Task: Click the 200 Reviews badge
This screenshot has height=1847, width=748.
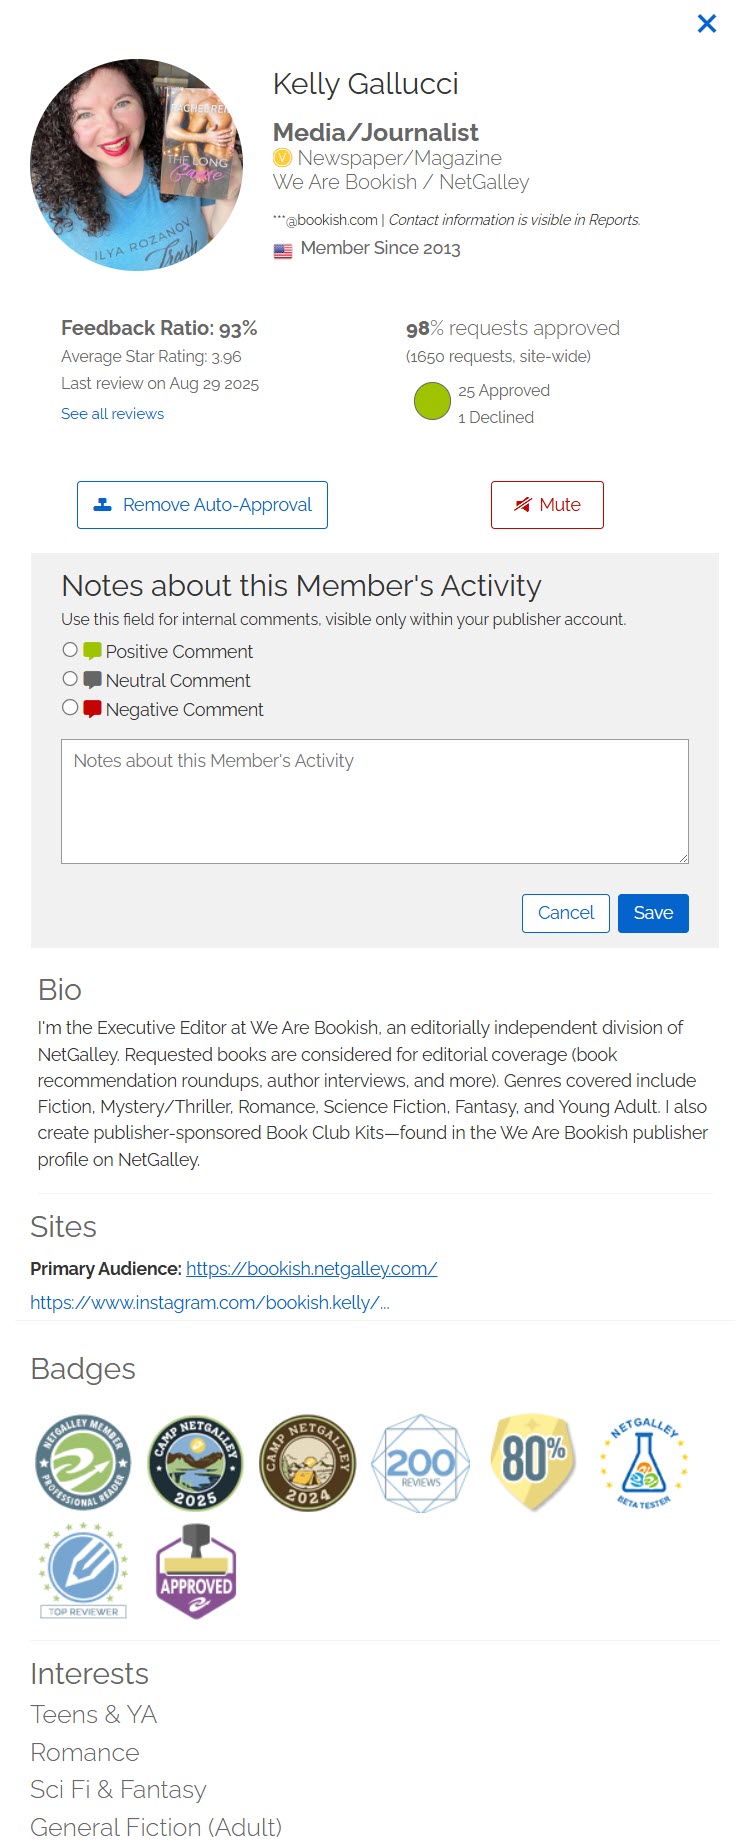Action: (x=420, y=1463)
